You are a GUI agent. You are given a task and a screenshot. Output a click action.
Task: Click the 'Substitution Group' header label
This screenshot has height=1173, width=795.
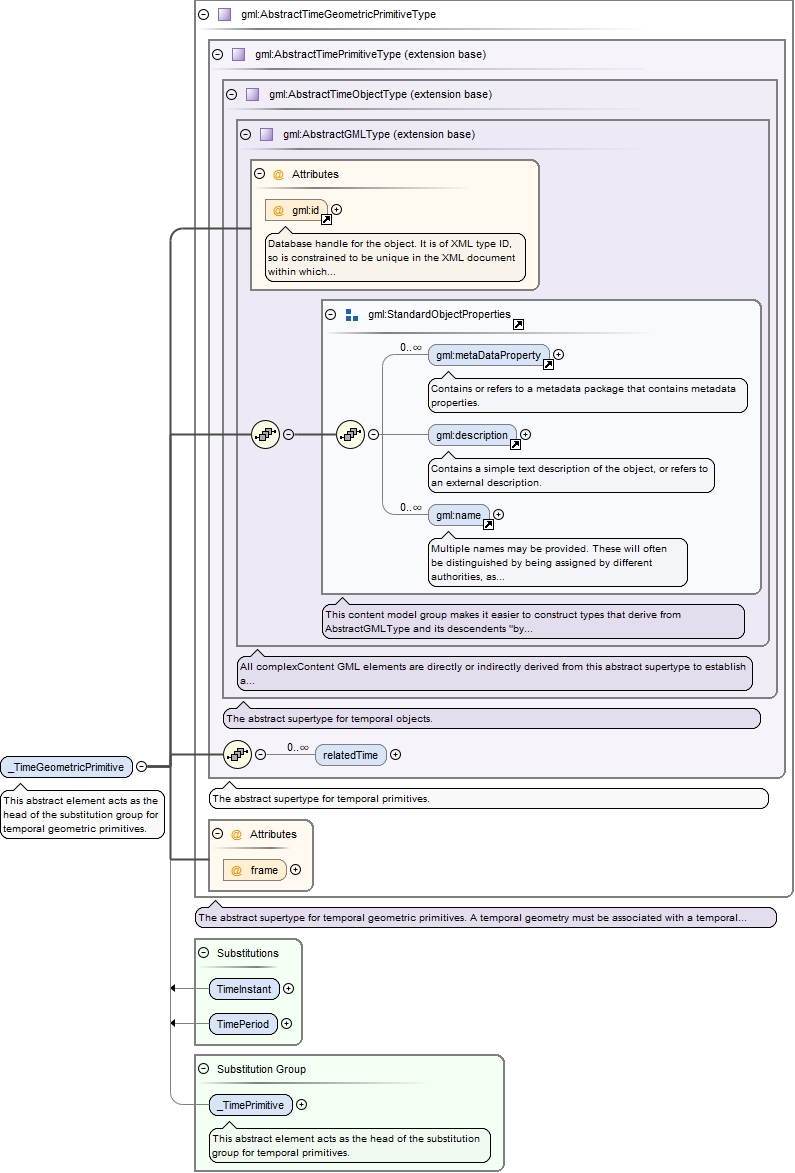[x=262, y=1069]
